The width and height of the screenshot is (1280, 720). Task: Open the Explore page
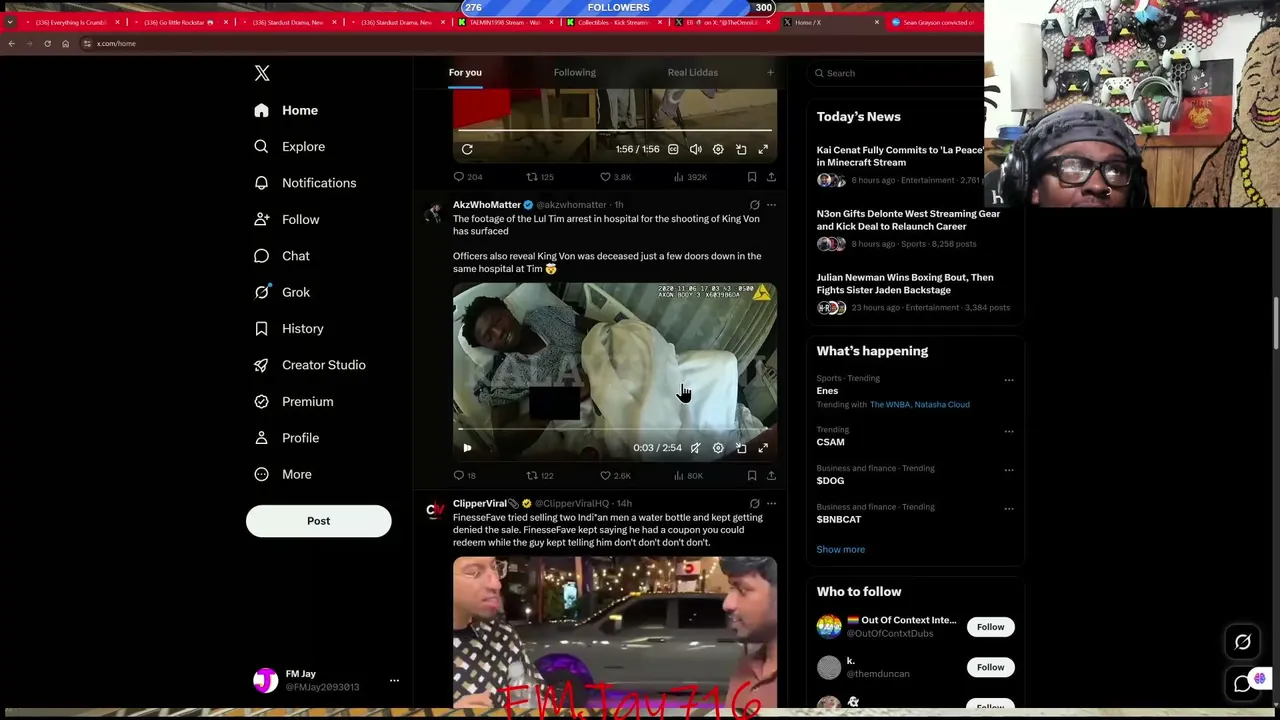tap(289, 147)
